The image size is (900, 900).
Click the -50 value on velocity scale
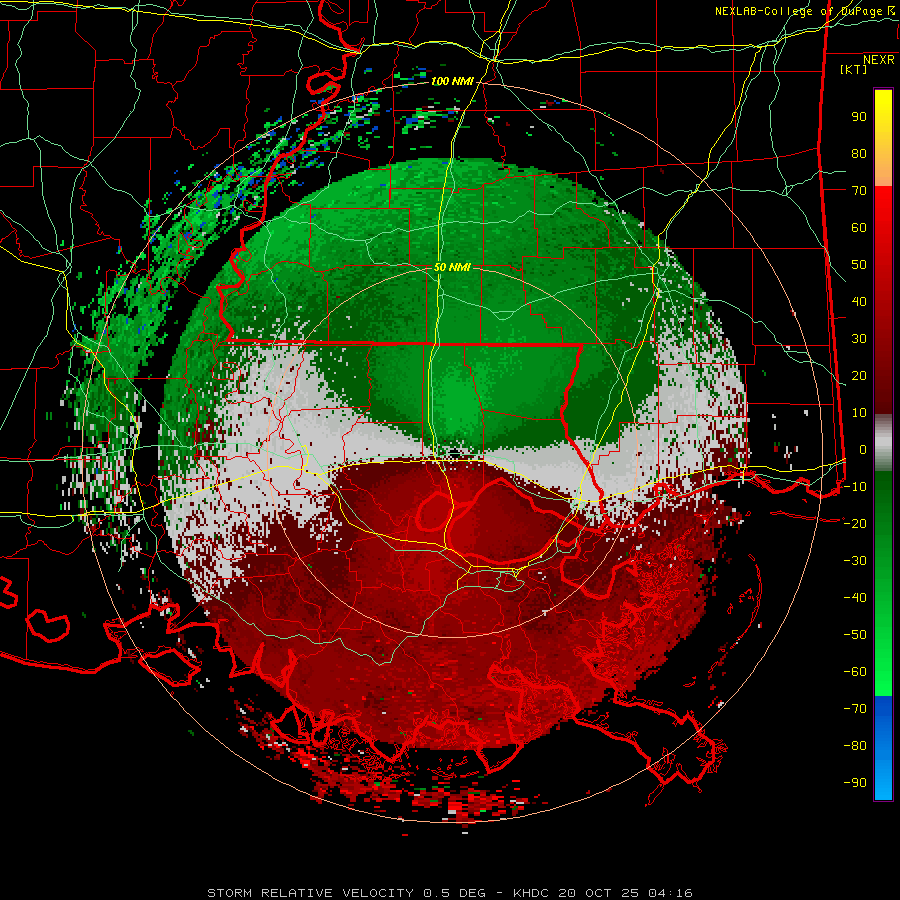tap(855, 635)
